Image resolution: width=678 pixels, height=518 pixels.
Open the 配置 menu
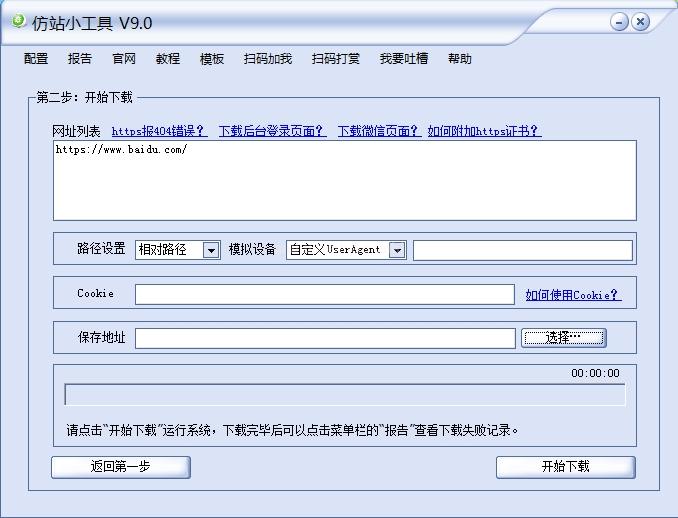pyautogui.click(x=36, y=59)
